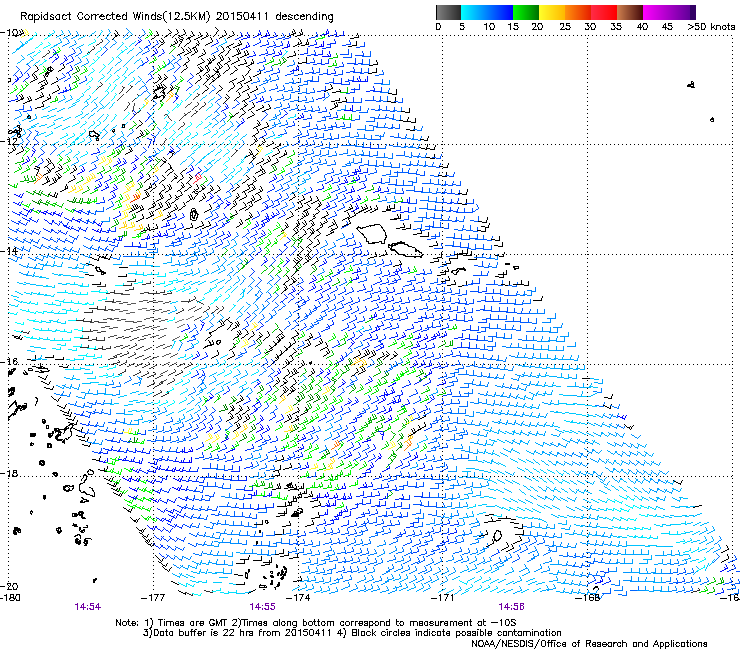Click the "-171" longitude axis label
Image resolution: width=740 pixels, height=650 pixels.
443,598
